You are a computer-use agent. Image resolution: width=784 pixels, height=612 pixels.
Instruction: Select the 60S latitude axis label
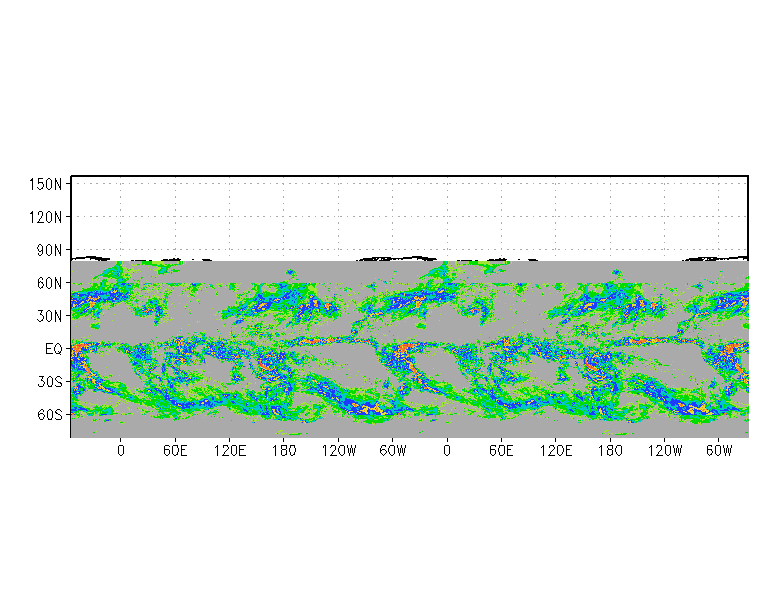tap(49, 415)
